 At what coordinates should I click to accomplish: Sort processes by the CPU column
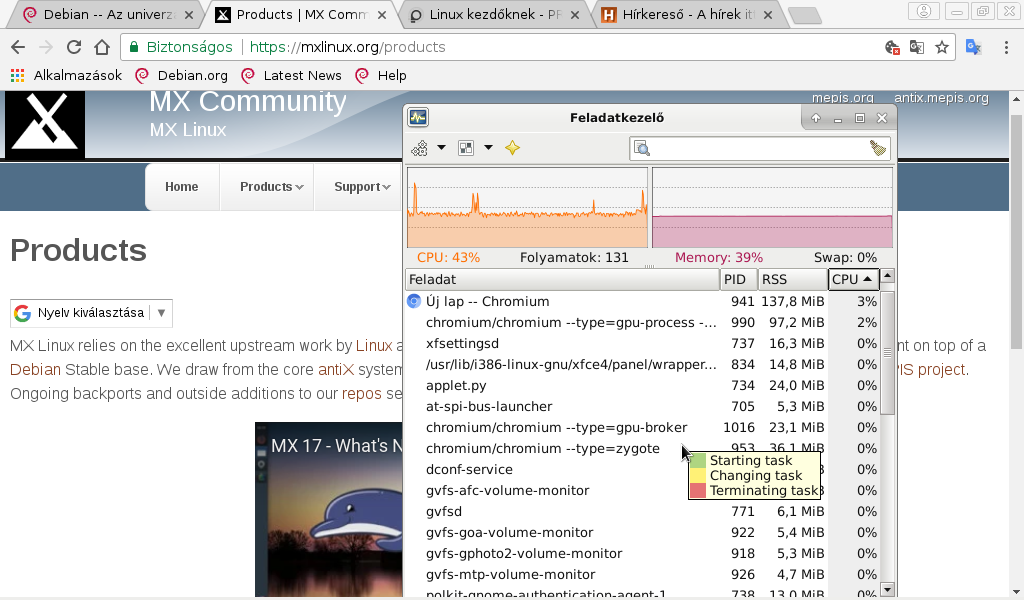[x=853, y=279]
